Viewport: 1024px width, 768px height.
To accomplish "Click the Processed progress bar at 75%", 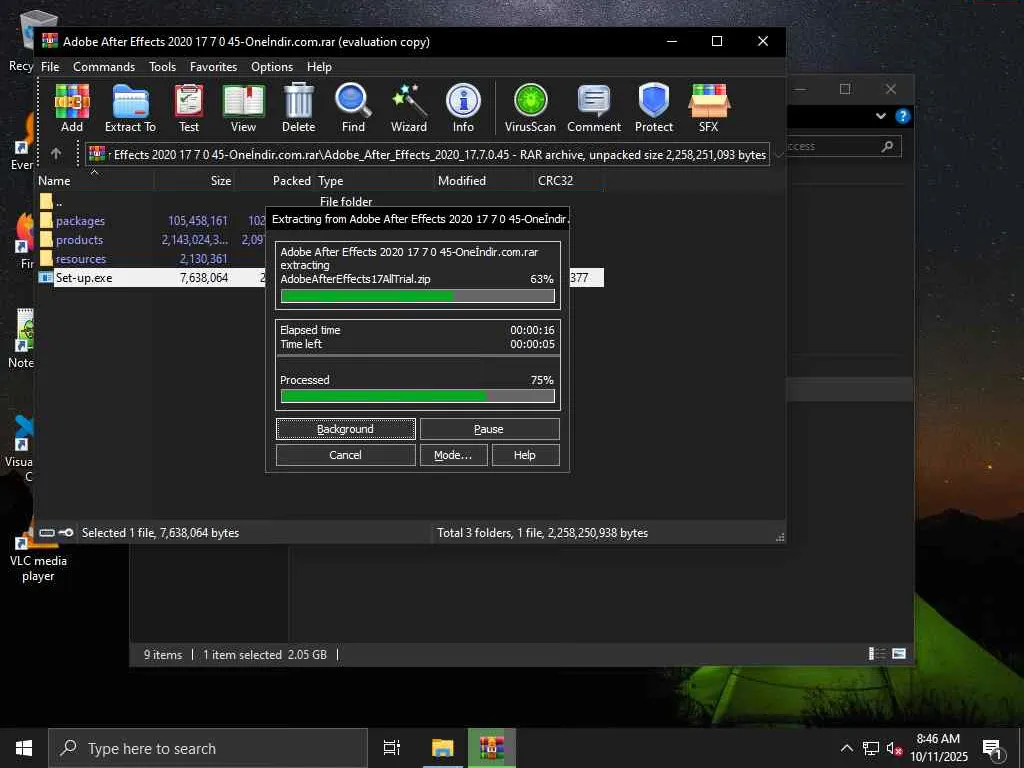I will (417, 396).
